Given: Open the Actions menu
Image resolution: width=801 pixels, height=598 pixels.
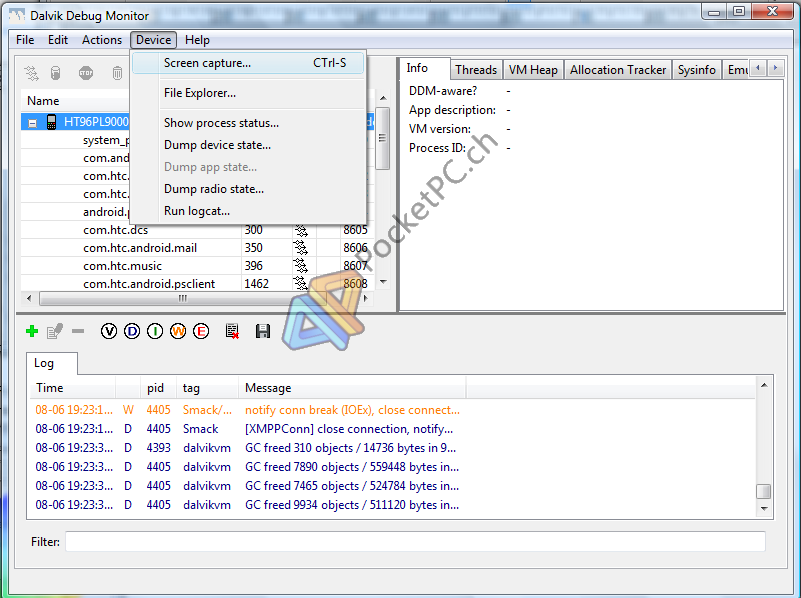Looking at the screenshot, I should pos(102,40).
